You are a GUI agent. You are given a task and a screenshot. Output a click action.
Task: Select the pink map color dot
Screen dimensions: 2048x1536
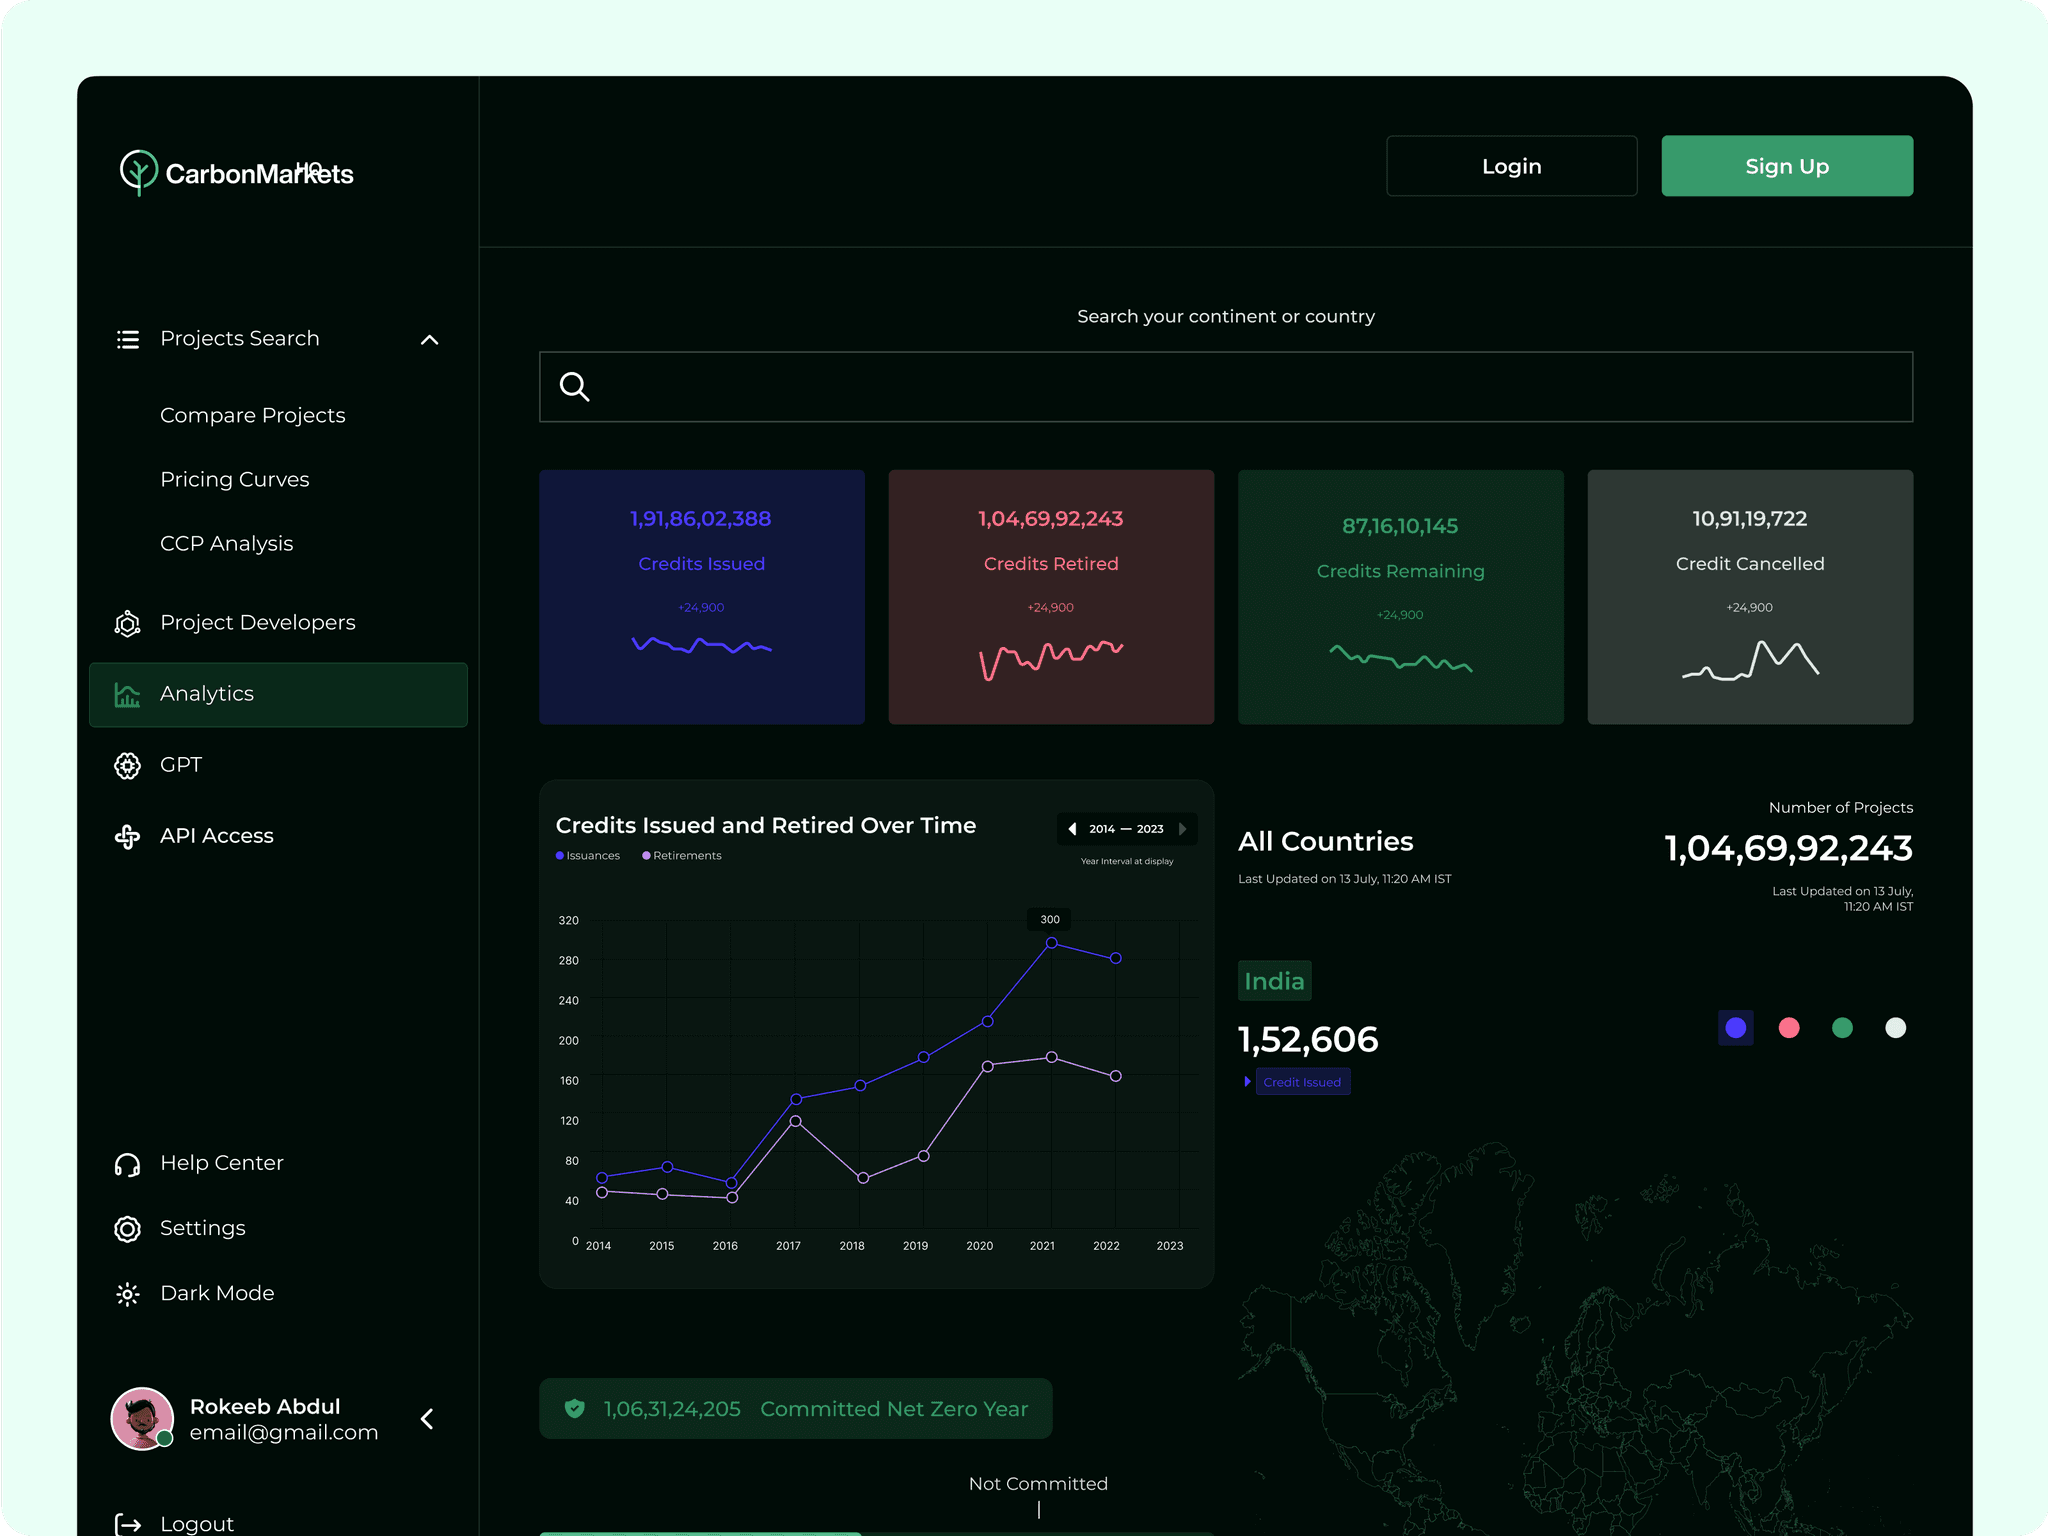coord(1789,1028)
